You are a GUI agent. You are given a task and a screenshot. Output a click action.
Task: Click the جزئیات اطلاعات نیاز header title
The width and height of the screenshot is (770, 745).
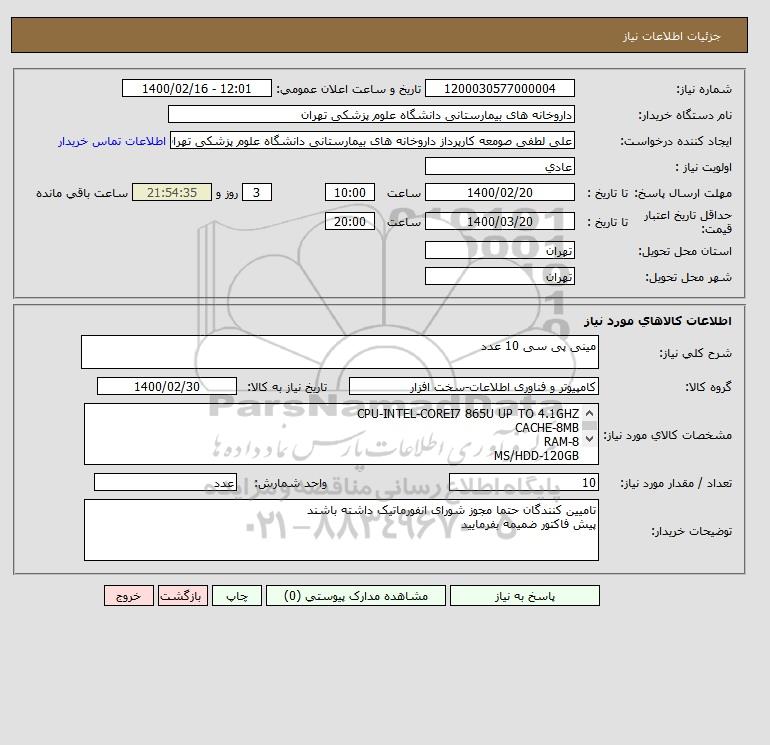[671, 36]
